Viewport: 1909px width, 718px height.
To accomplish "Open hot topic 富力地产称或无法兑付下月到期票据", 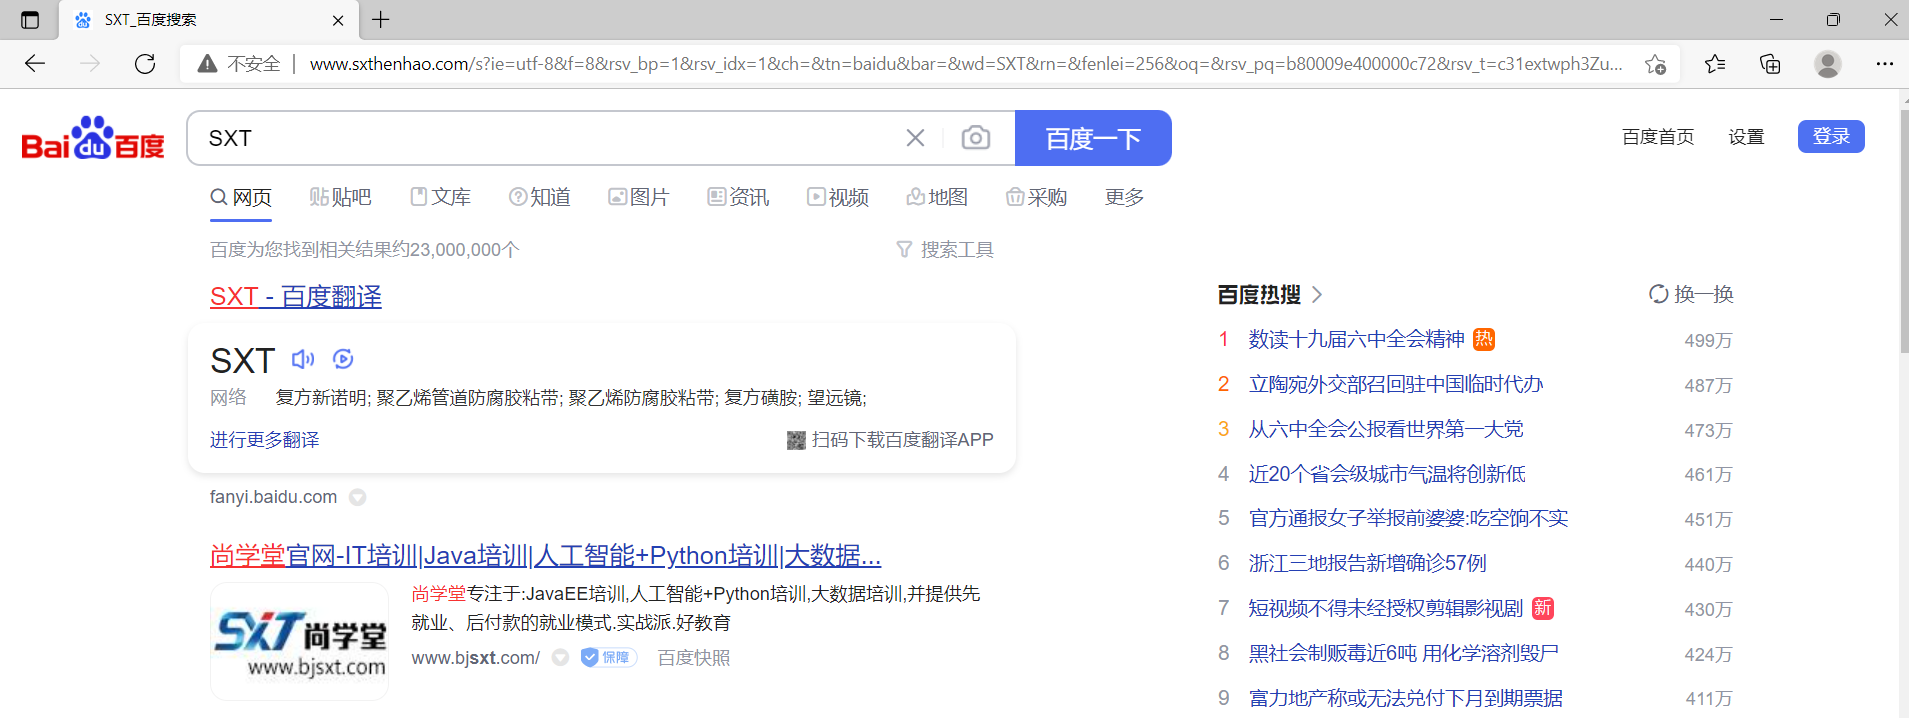I will [1405, 698].
